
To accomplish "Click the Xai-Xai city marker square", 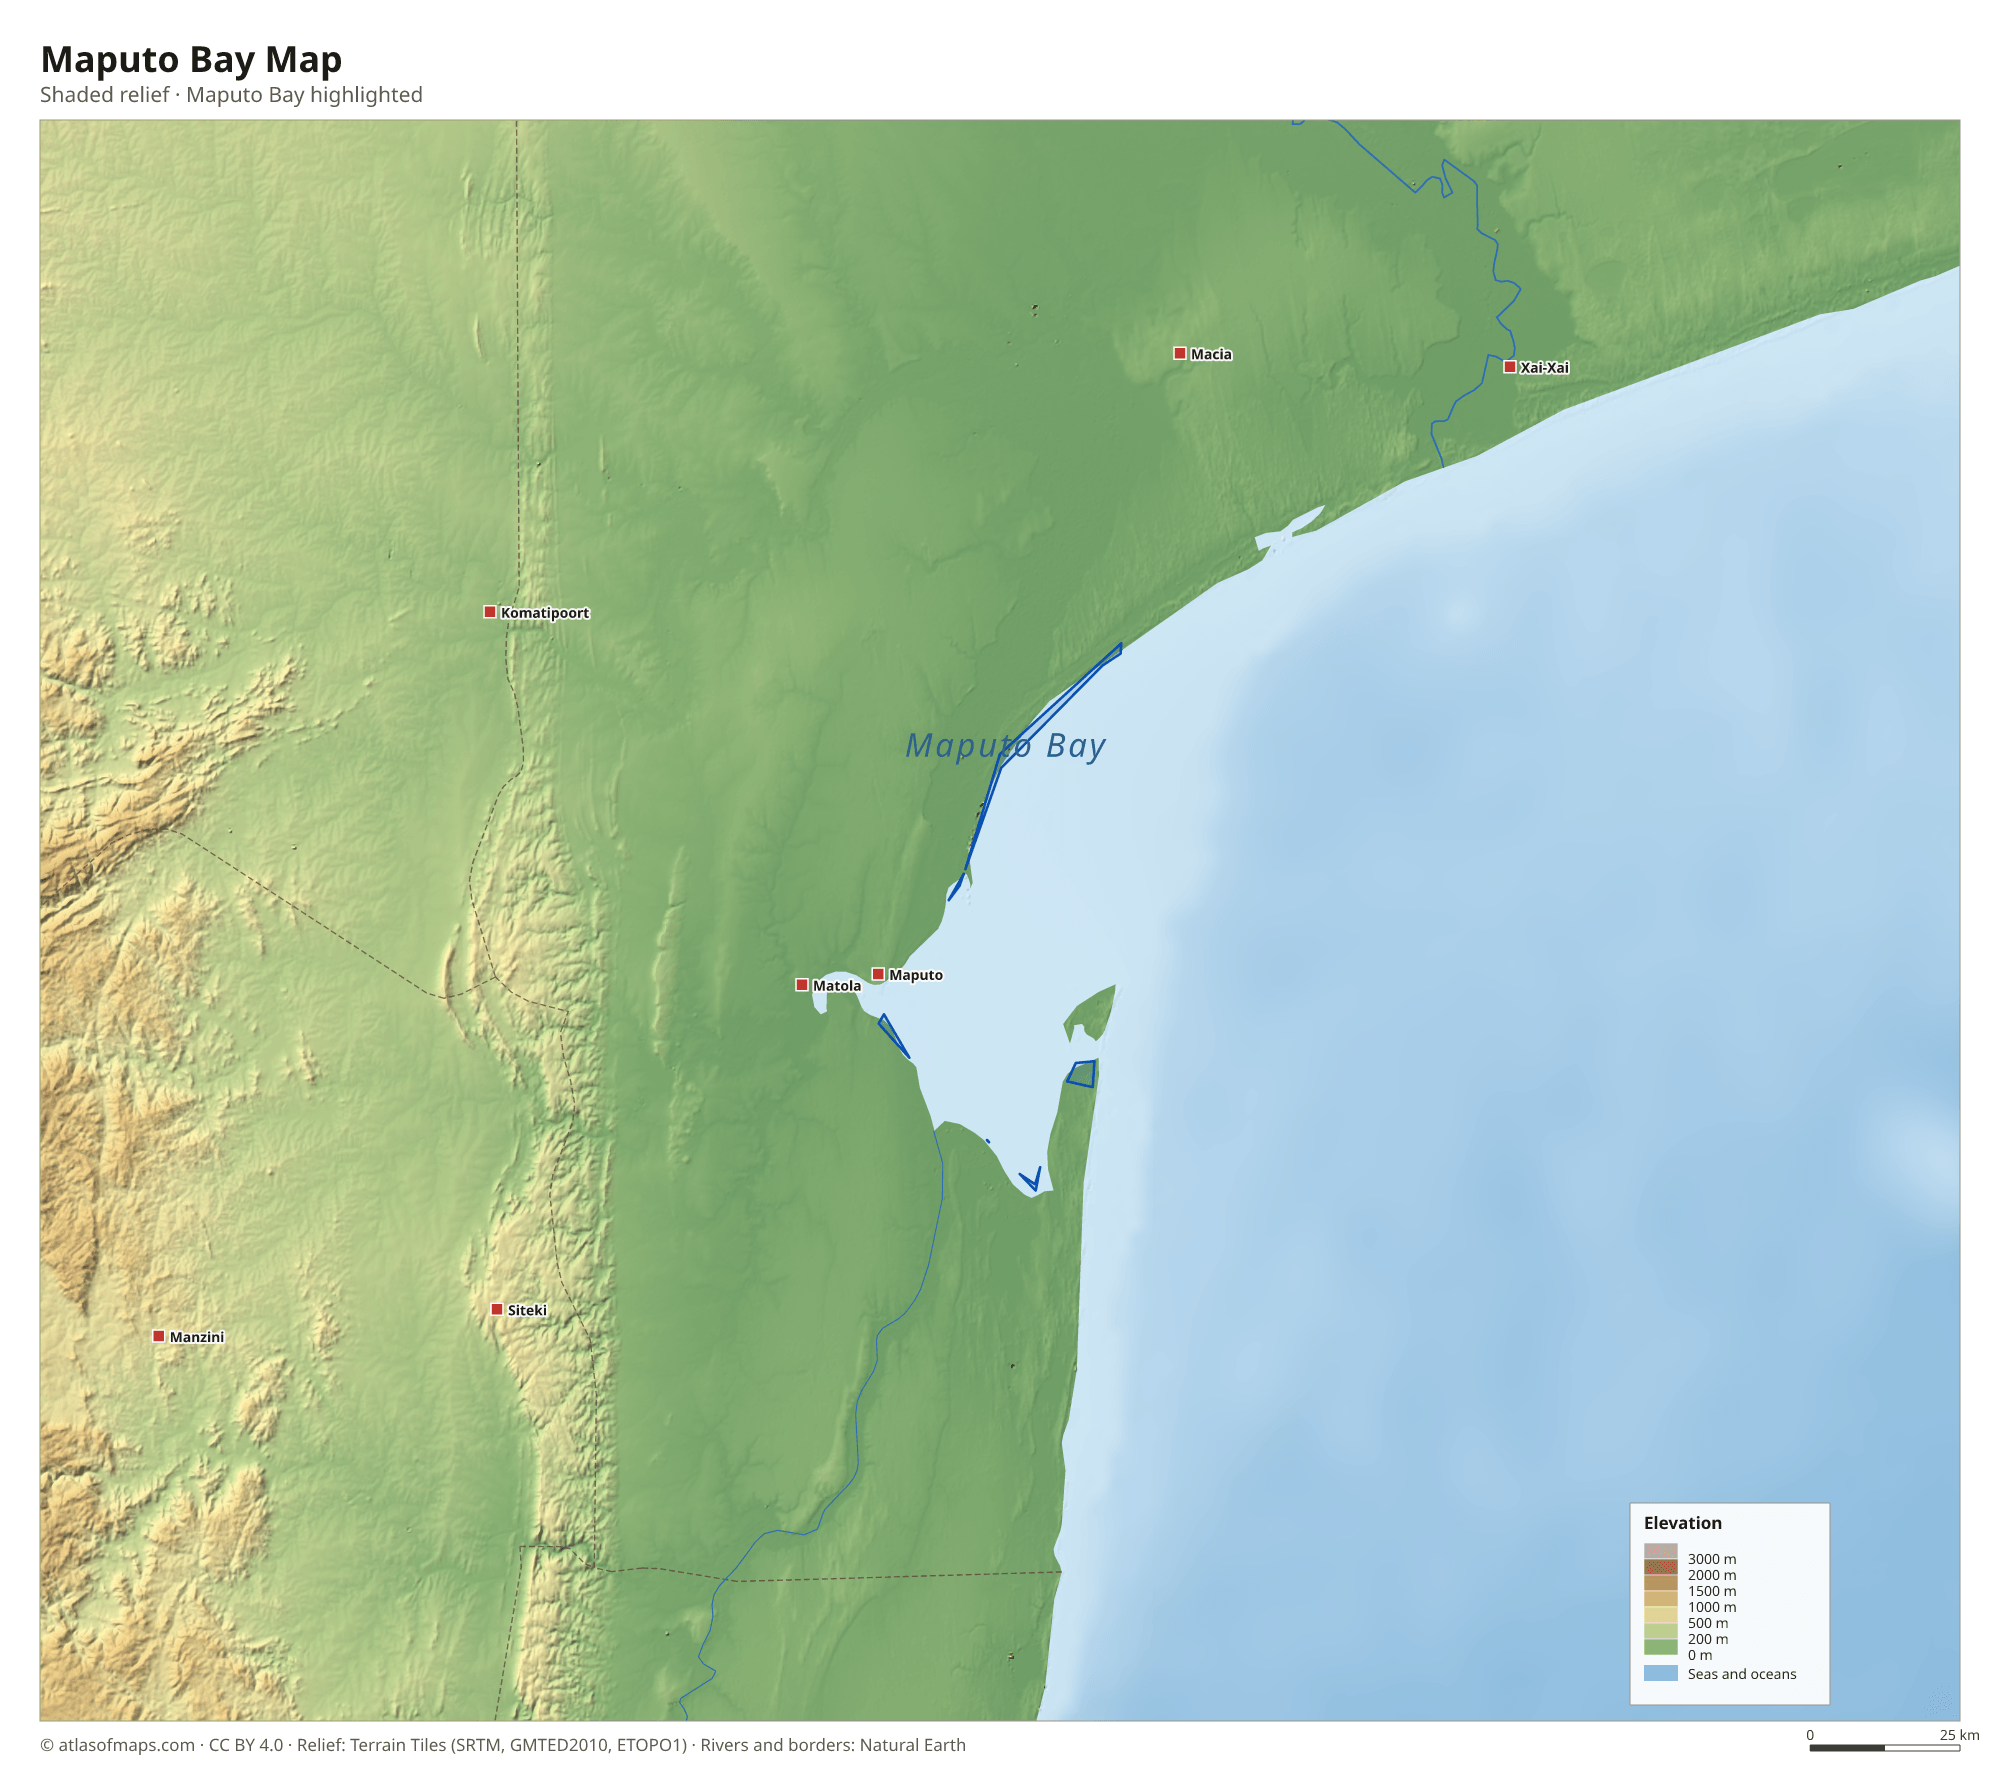I will pyautogui.click(x=1510, y=367).
